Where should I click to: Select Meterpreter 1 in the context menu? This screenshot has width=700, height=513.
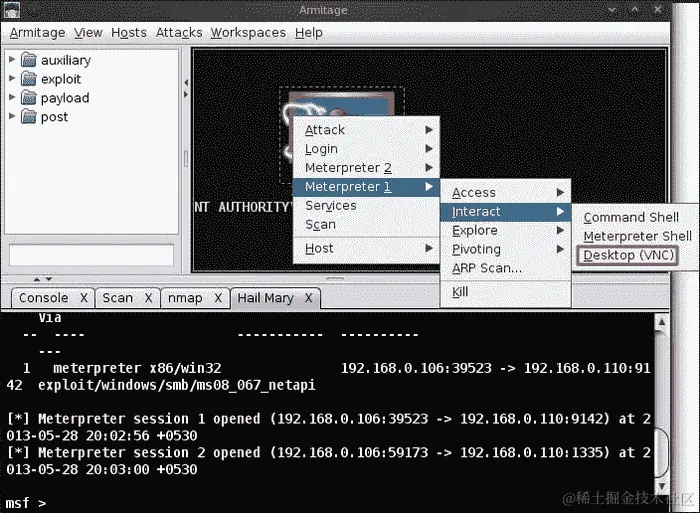click(366, 187)
